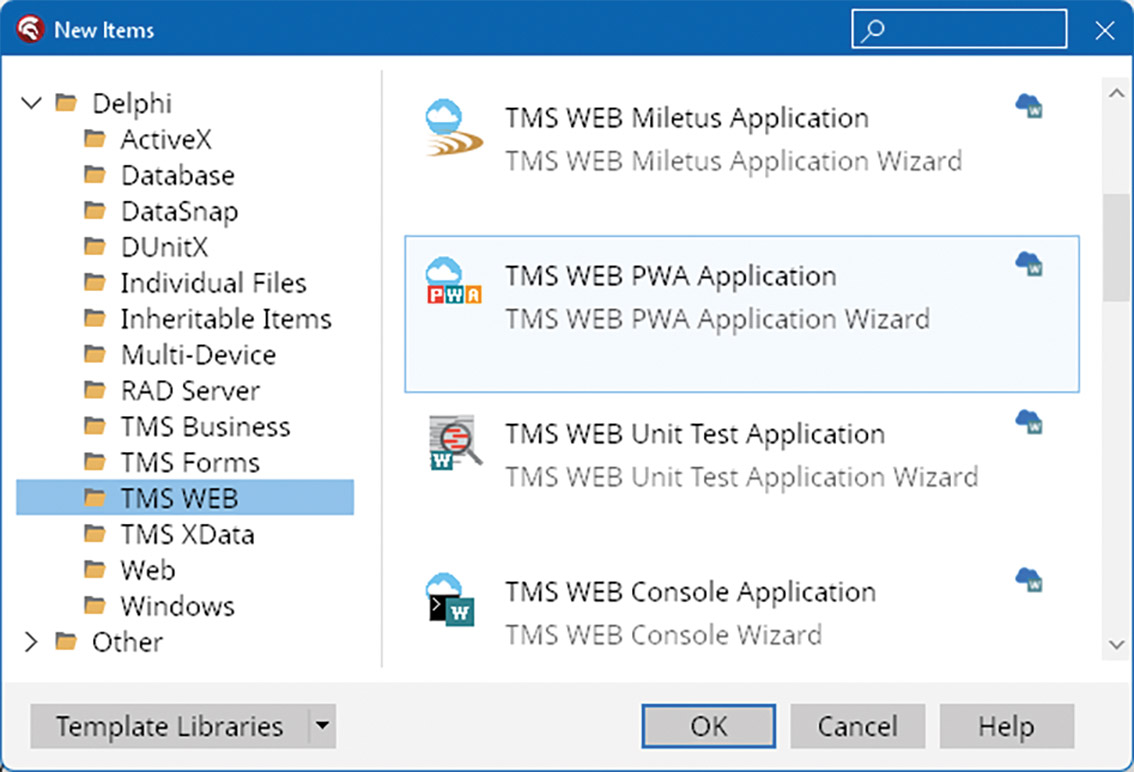Expand the Other tree node
Image resolution: width=1134 pixels, height=772 pixels.
tap(32, 642)
